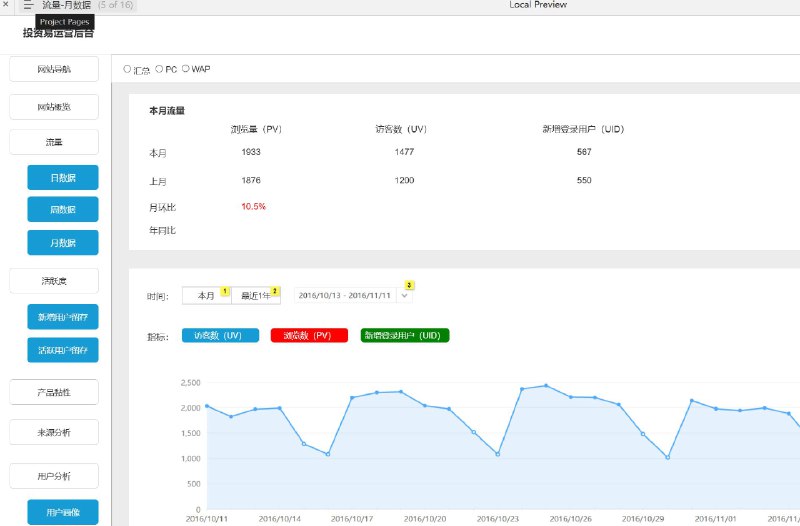Click the 本月流量 section heading
This screenshot has width=800, height=526.
(167, 111)
